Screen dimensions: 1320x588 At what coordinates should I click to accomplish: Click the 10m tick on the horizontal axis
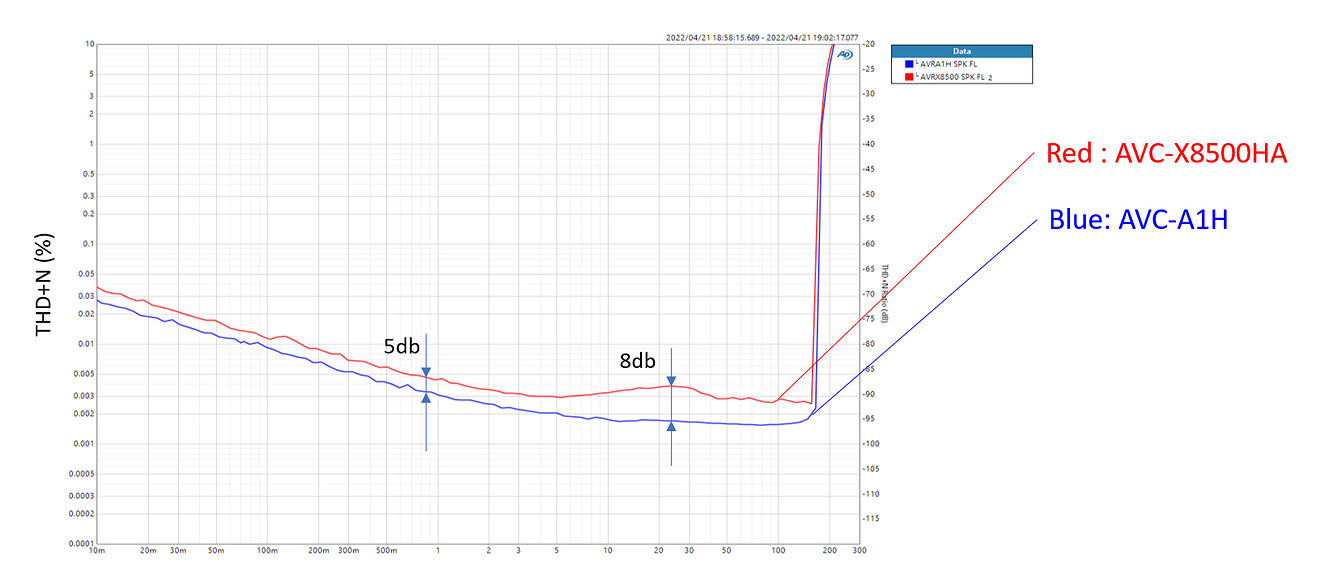tap(97, 552)
